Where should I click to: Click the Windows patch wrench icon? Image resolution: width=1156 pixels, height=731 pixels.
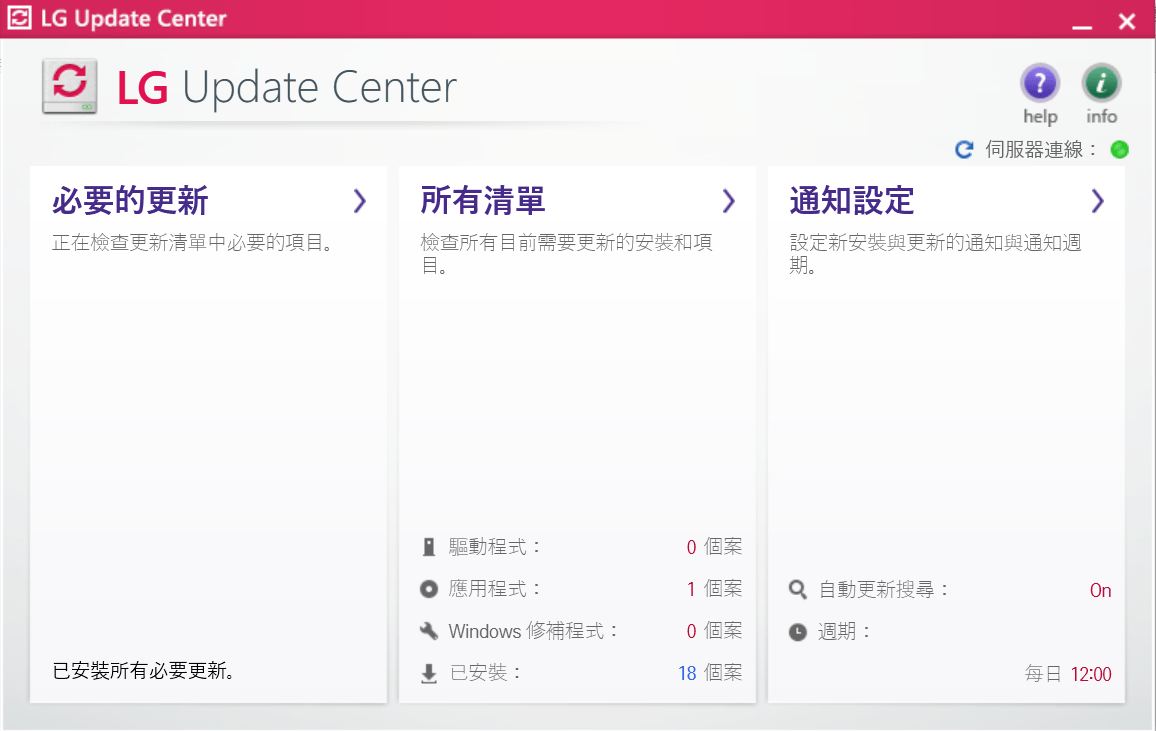click(429, 631)
